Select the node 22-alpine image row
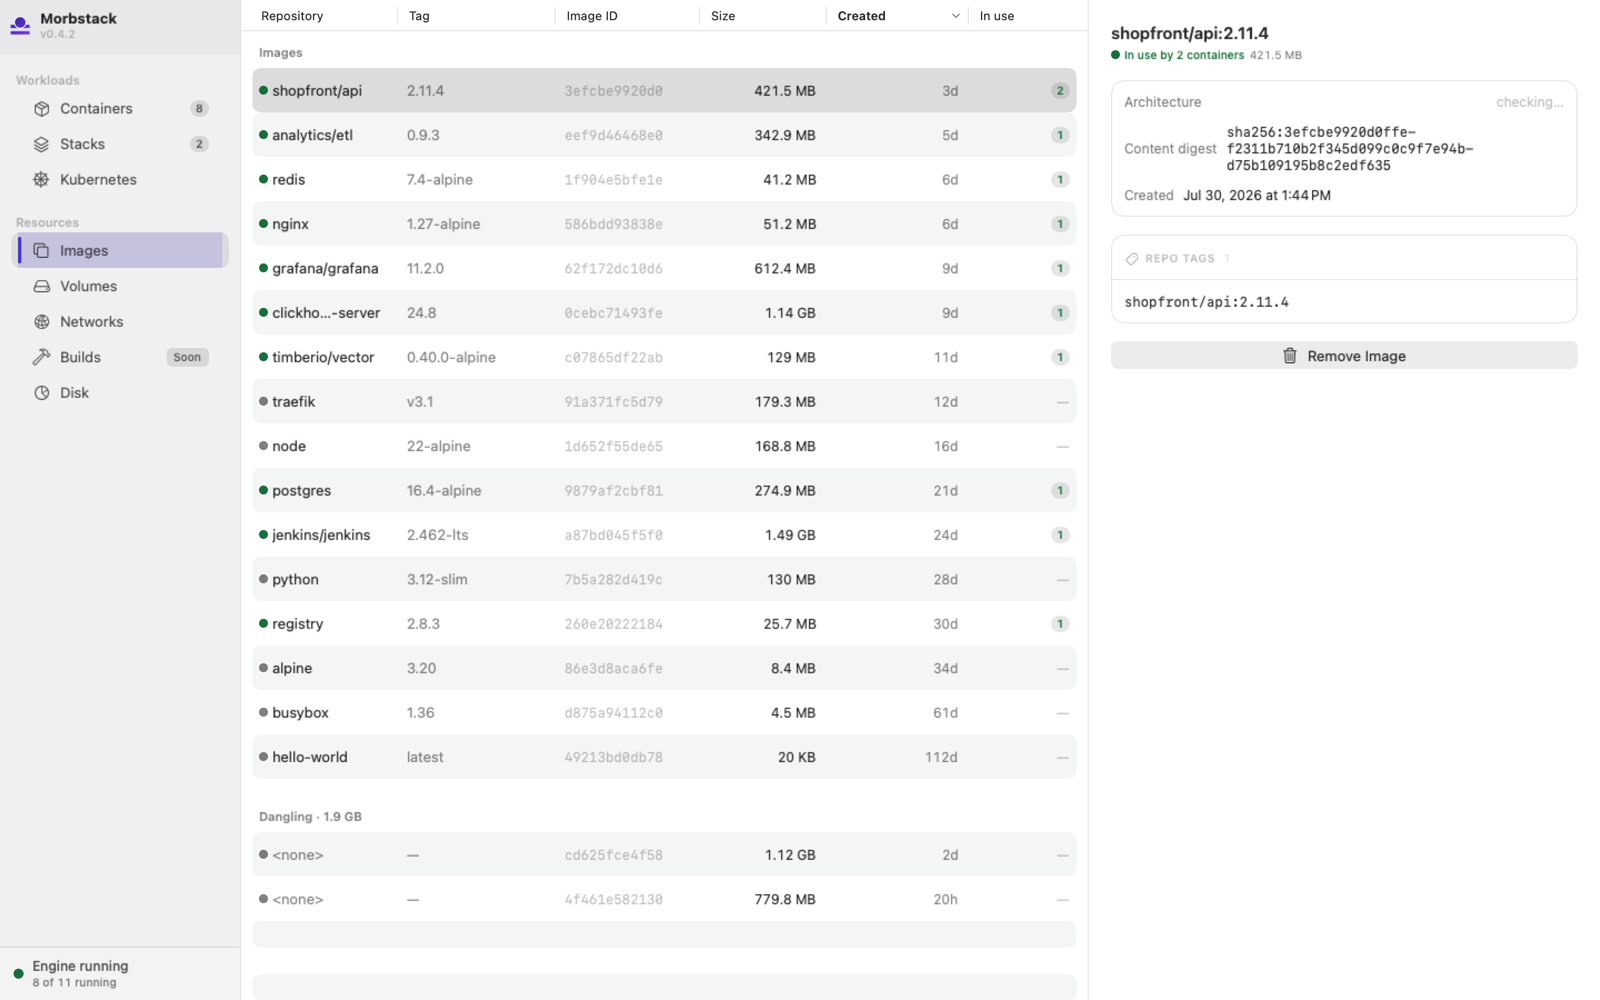The image size is (1600, 1000). tap(664, 446)
